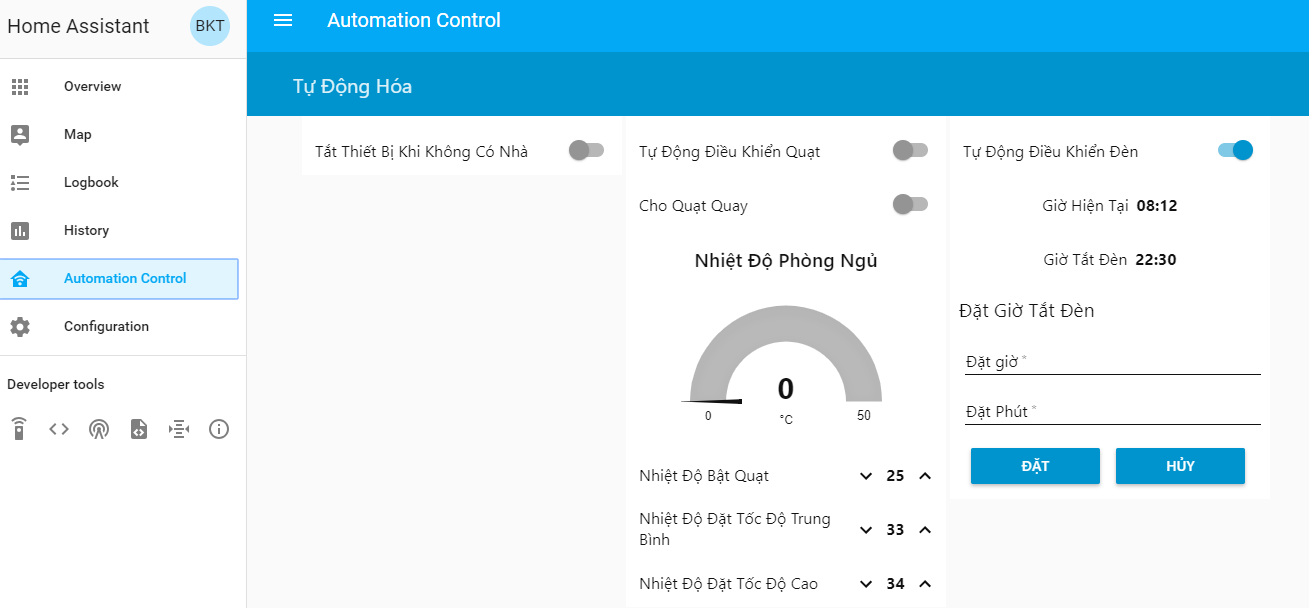
Task: Click the BKT user avatar badge
Action: pyautogui.click(x=210, y=26)
